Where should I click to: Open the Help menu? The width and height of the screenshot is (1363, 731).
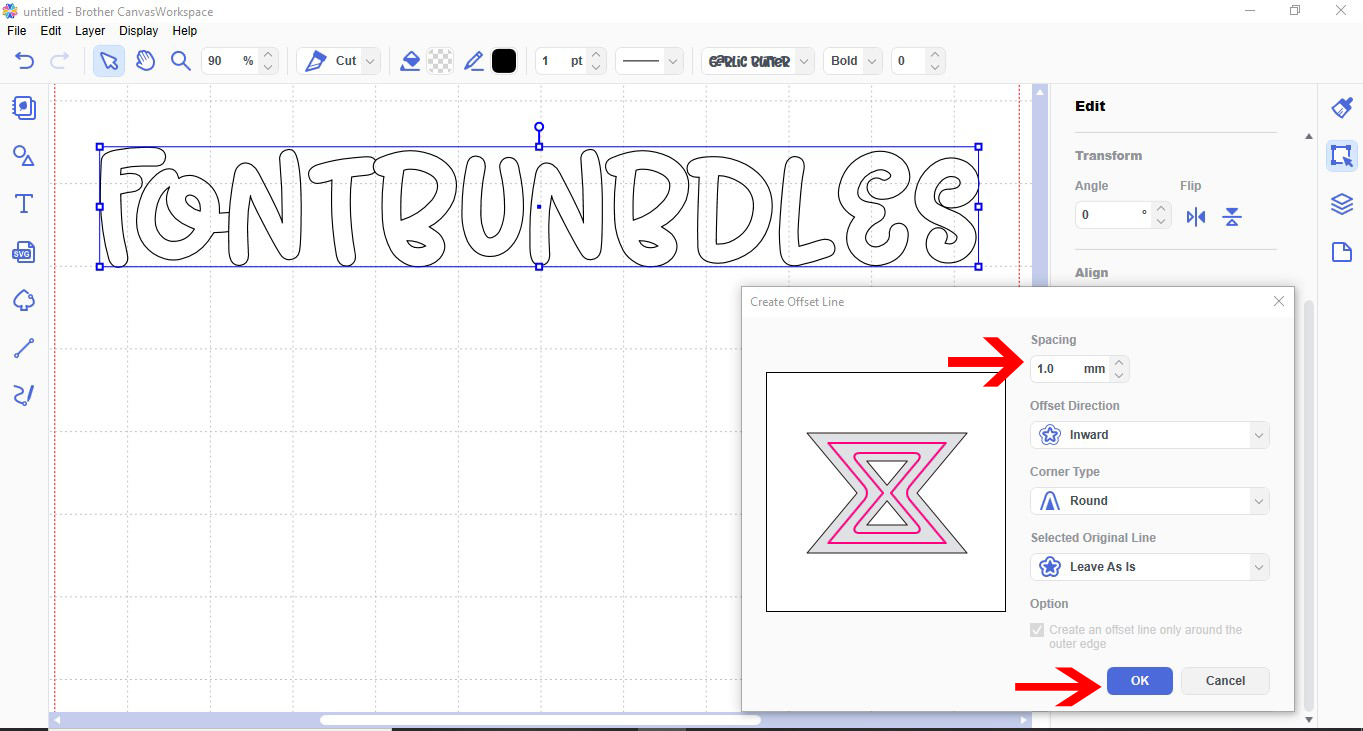185,31
